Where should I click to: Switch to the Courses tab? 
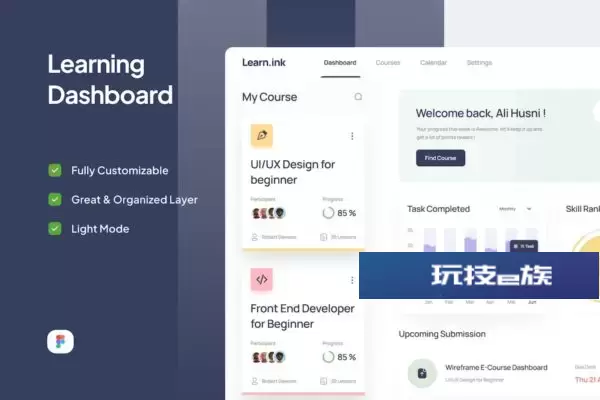(388, 63)
